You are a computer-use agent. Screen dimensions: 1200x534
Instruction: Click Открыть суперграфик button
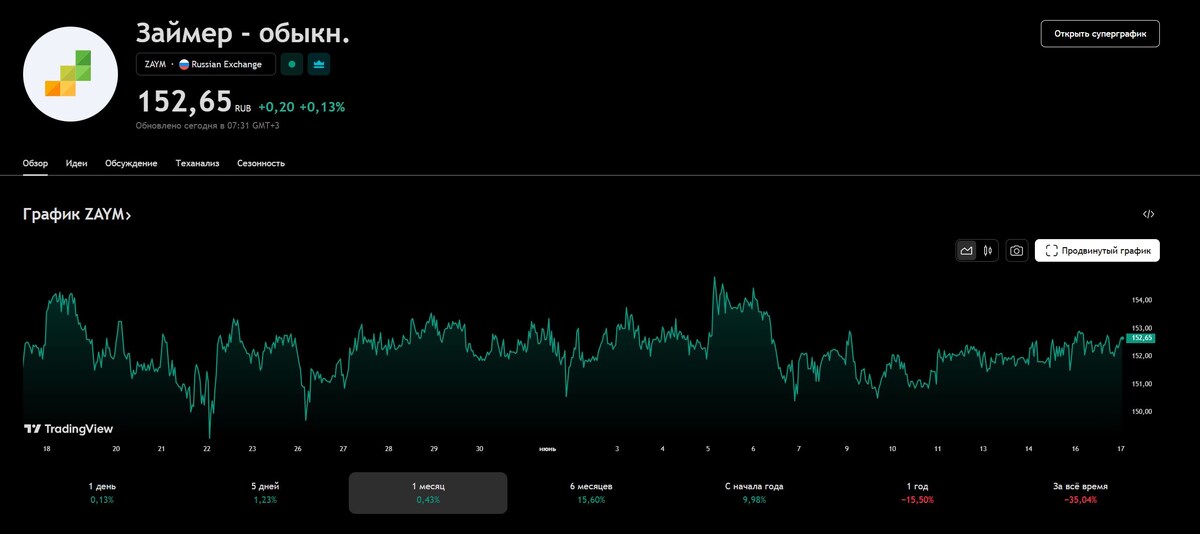coord(1100,33)
